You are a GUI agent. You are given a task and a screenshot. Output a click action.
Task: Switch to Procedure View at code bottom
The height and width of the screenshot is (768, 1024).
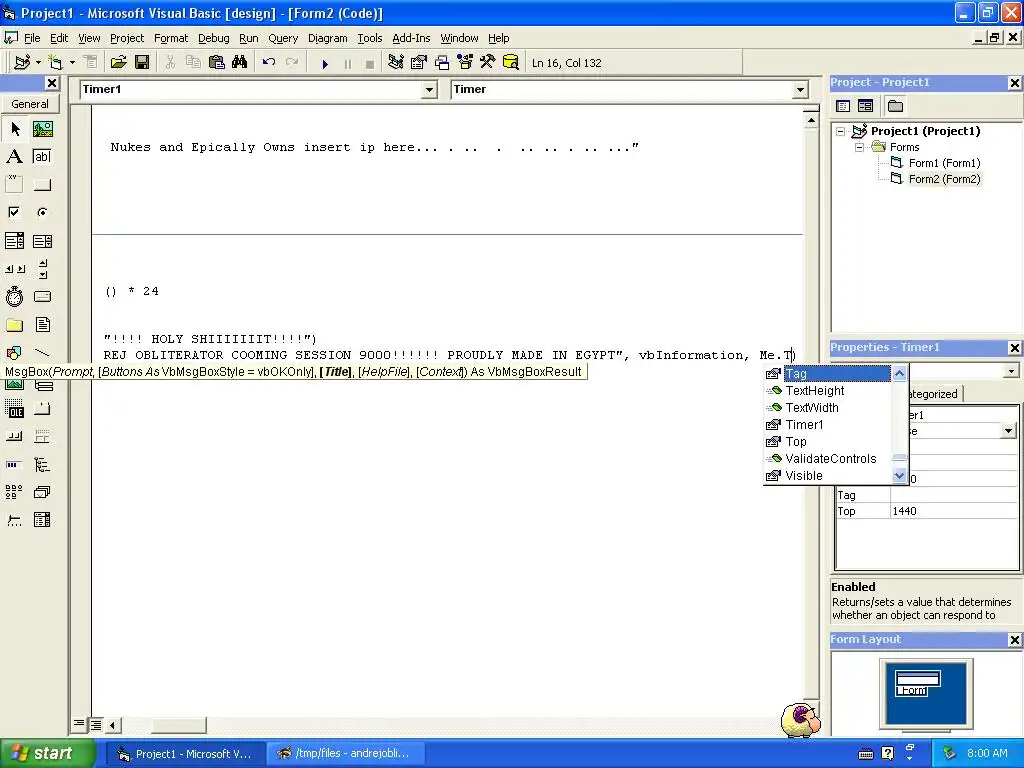tap(79, 724)
